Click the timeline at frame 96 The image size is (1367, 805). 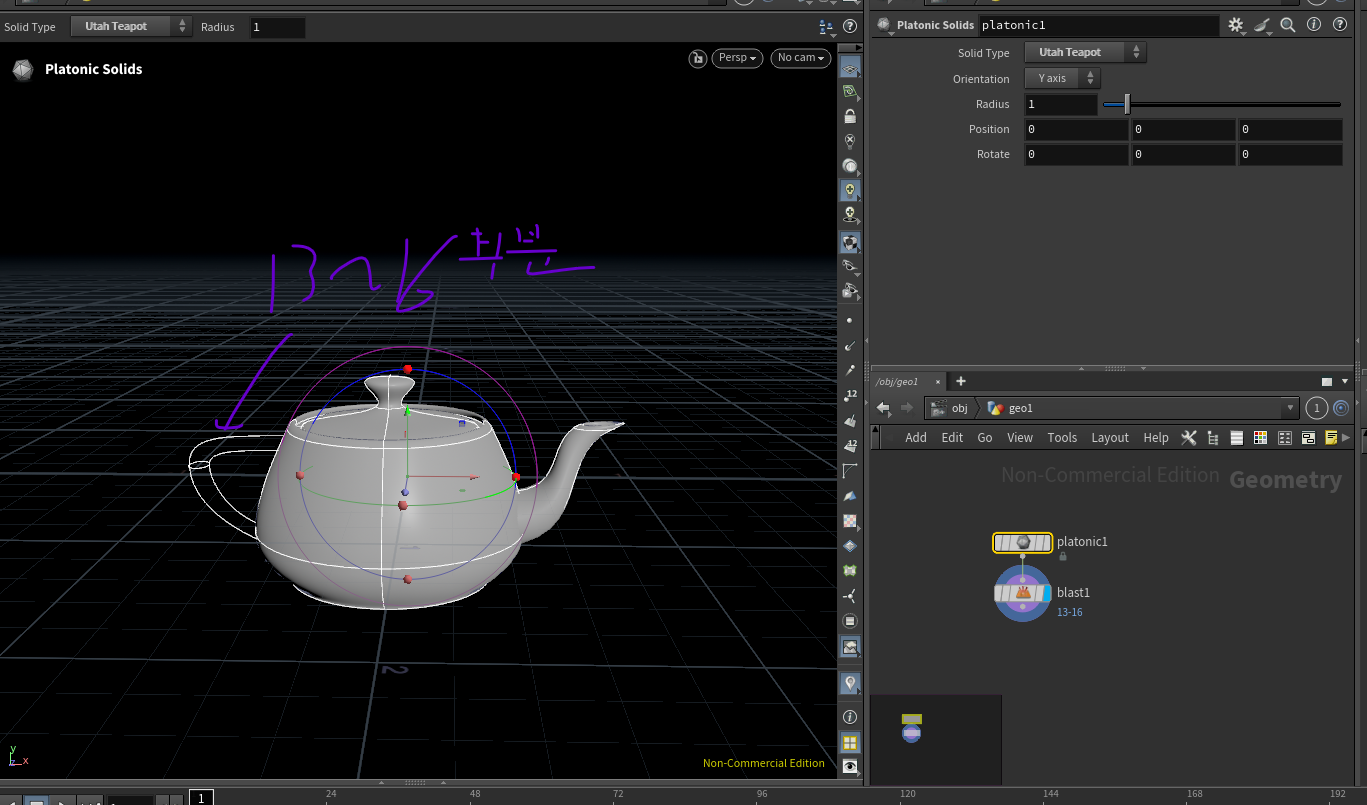point(762,796)
